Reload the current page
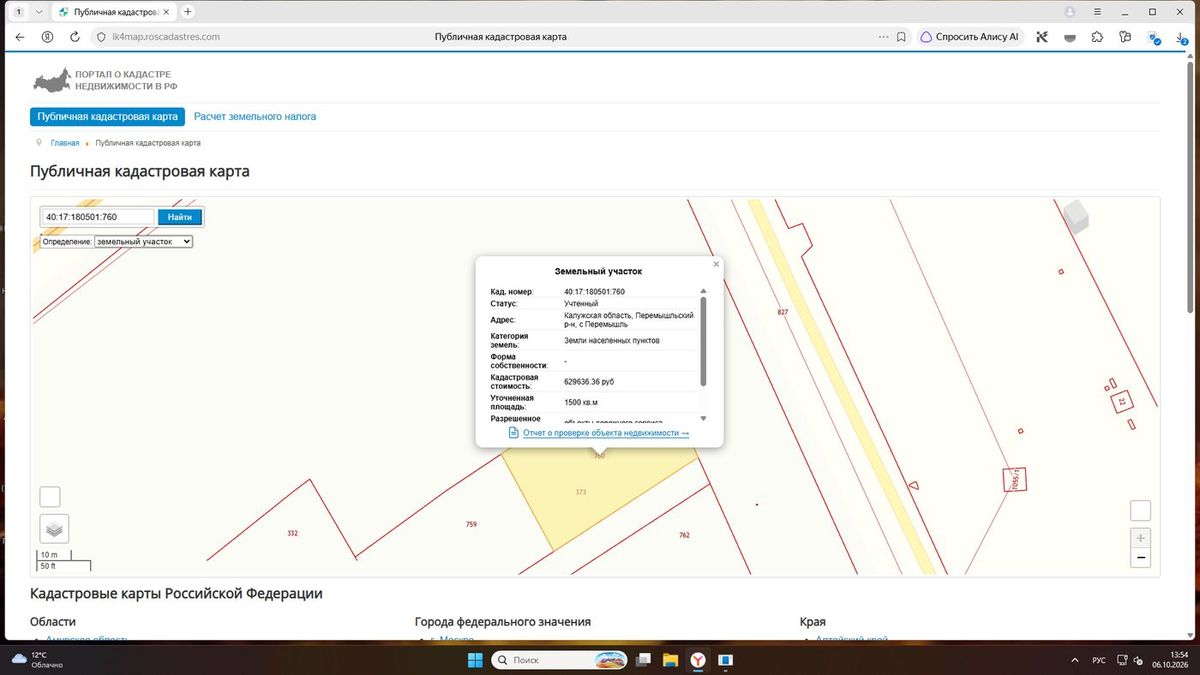The image size is (1200, 675). [75, 37]
